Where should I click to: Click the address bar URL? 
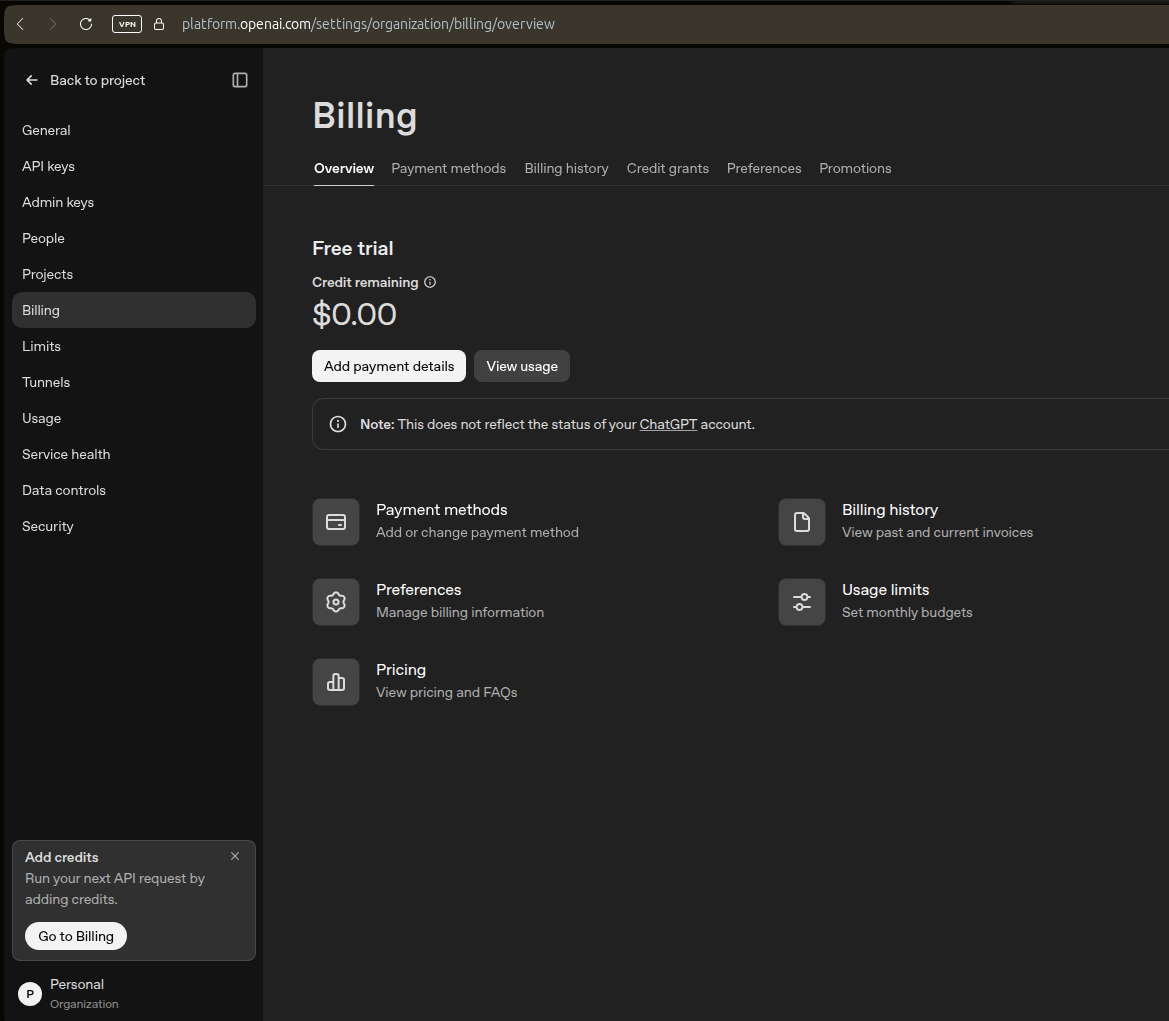(368, 24)
